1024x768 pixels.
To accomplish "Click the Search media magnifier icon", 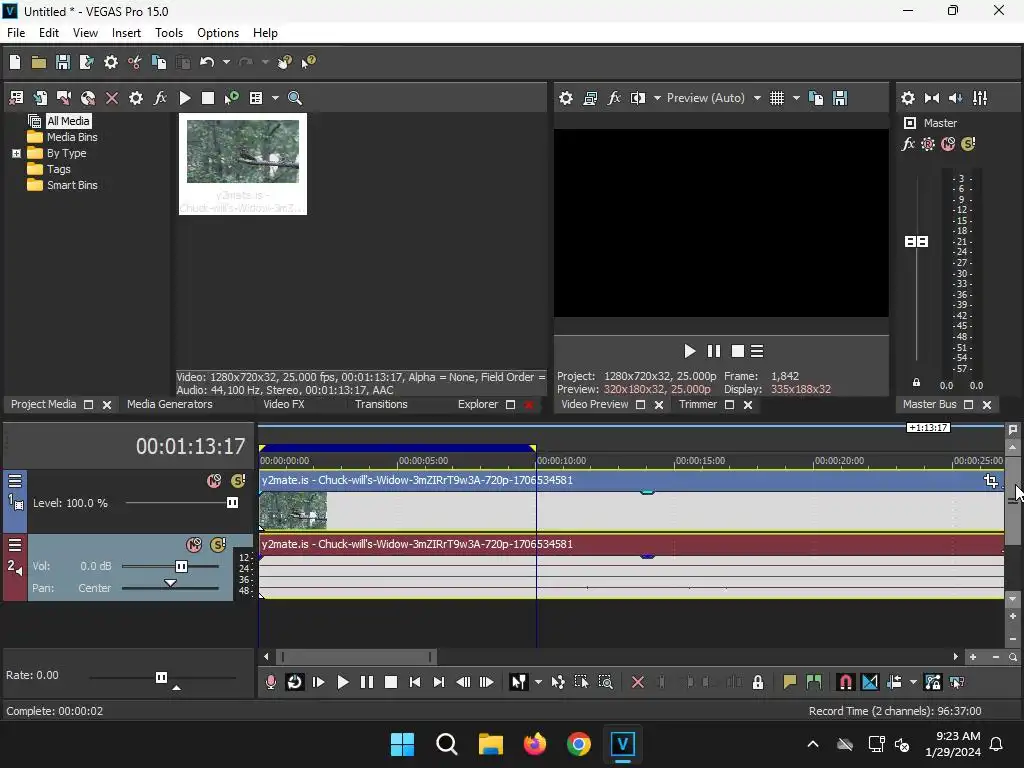I will coord(295,98).
